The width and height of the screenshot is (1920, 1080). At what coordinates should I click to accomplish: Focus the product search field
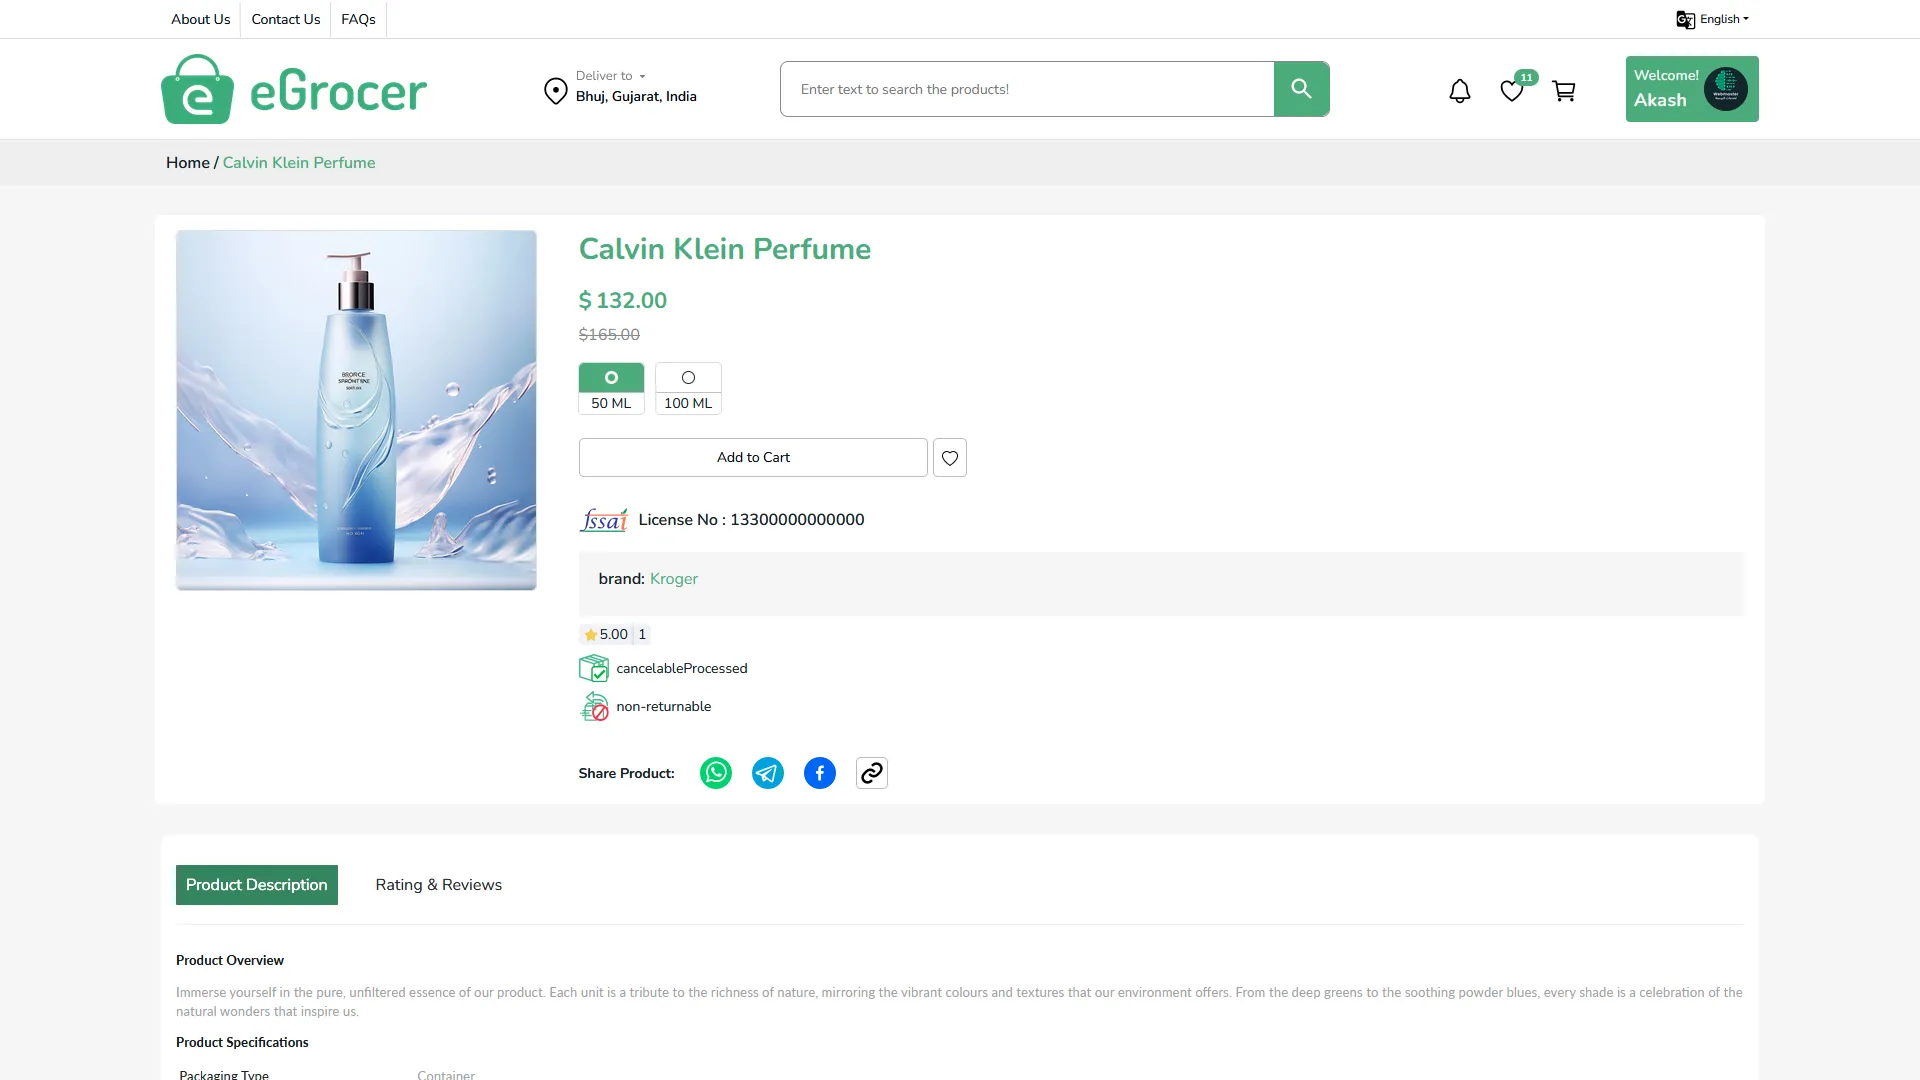coord(1027,89)
